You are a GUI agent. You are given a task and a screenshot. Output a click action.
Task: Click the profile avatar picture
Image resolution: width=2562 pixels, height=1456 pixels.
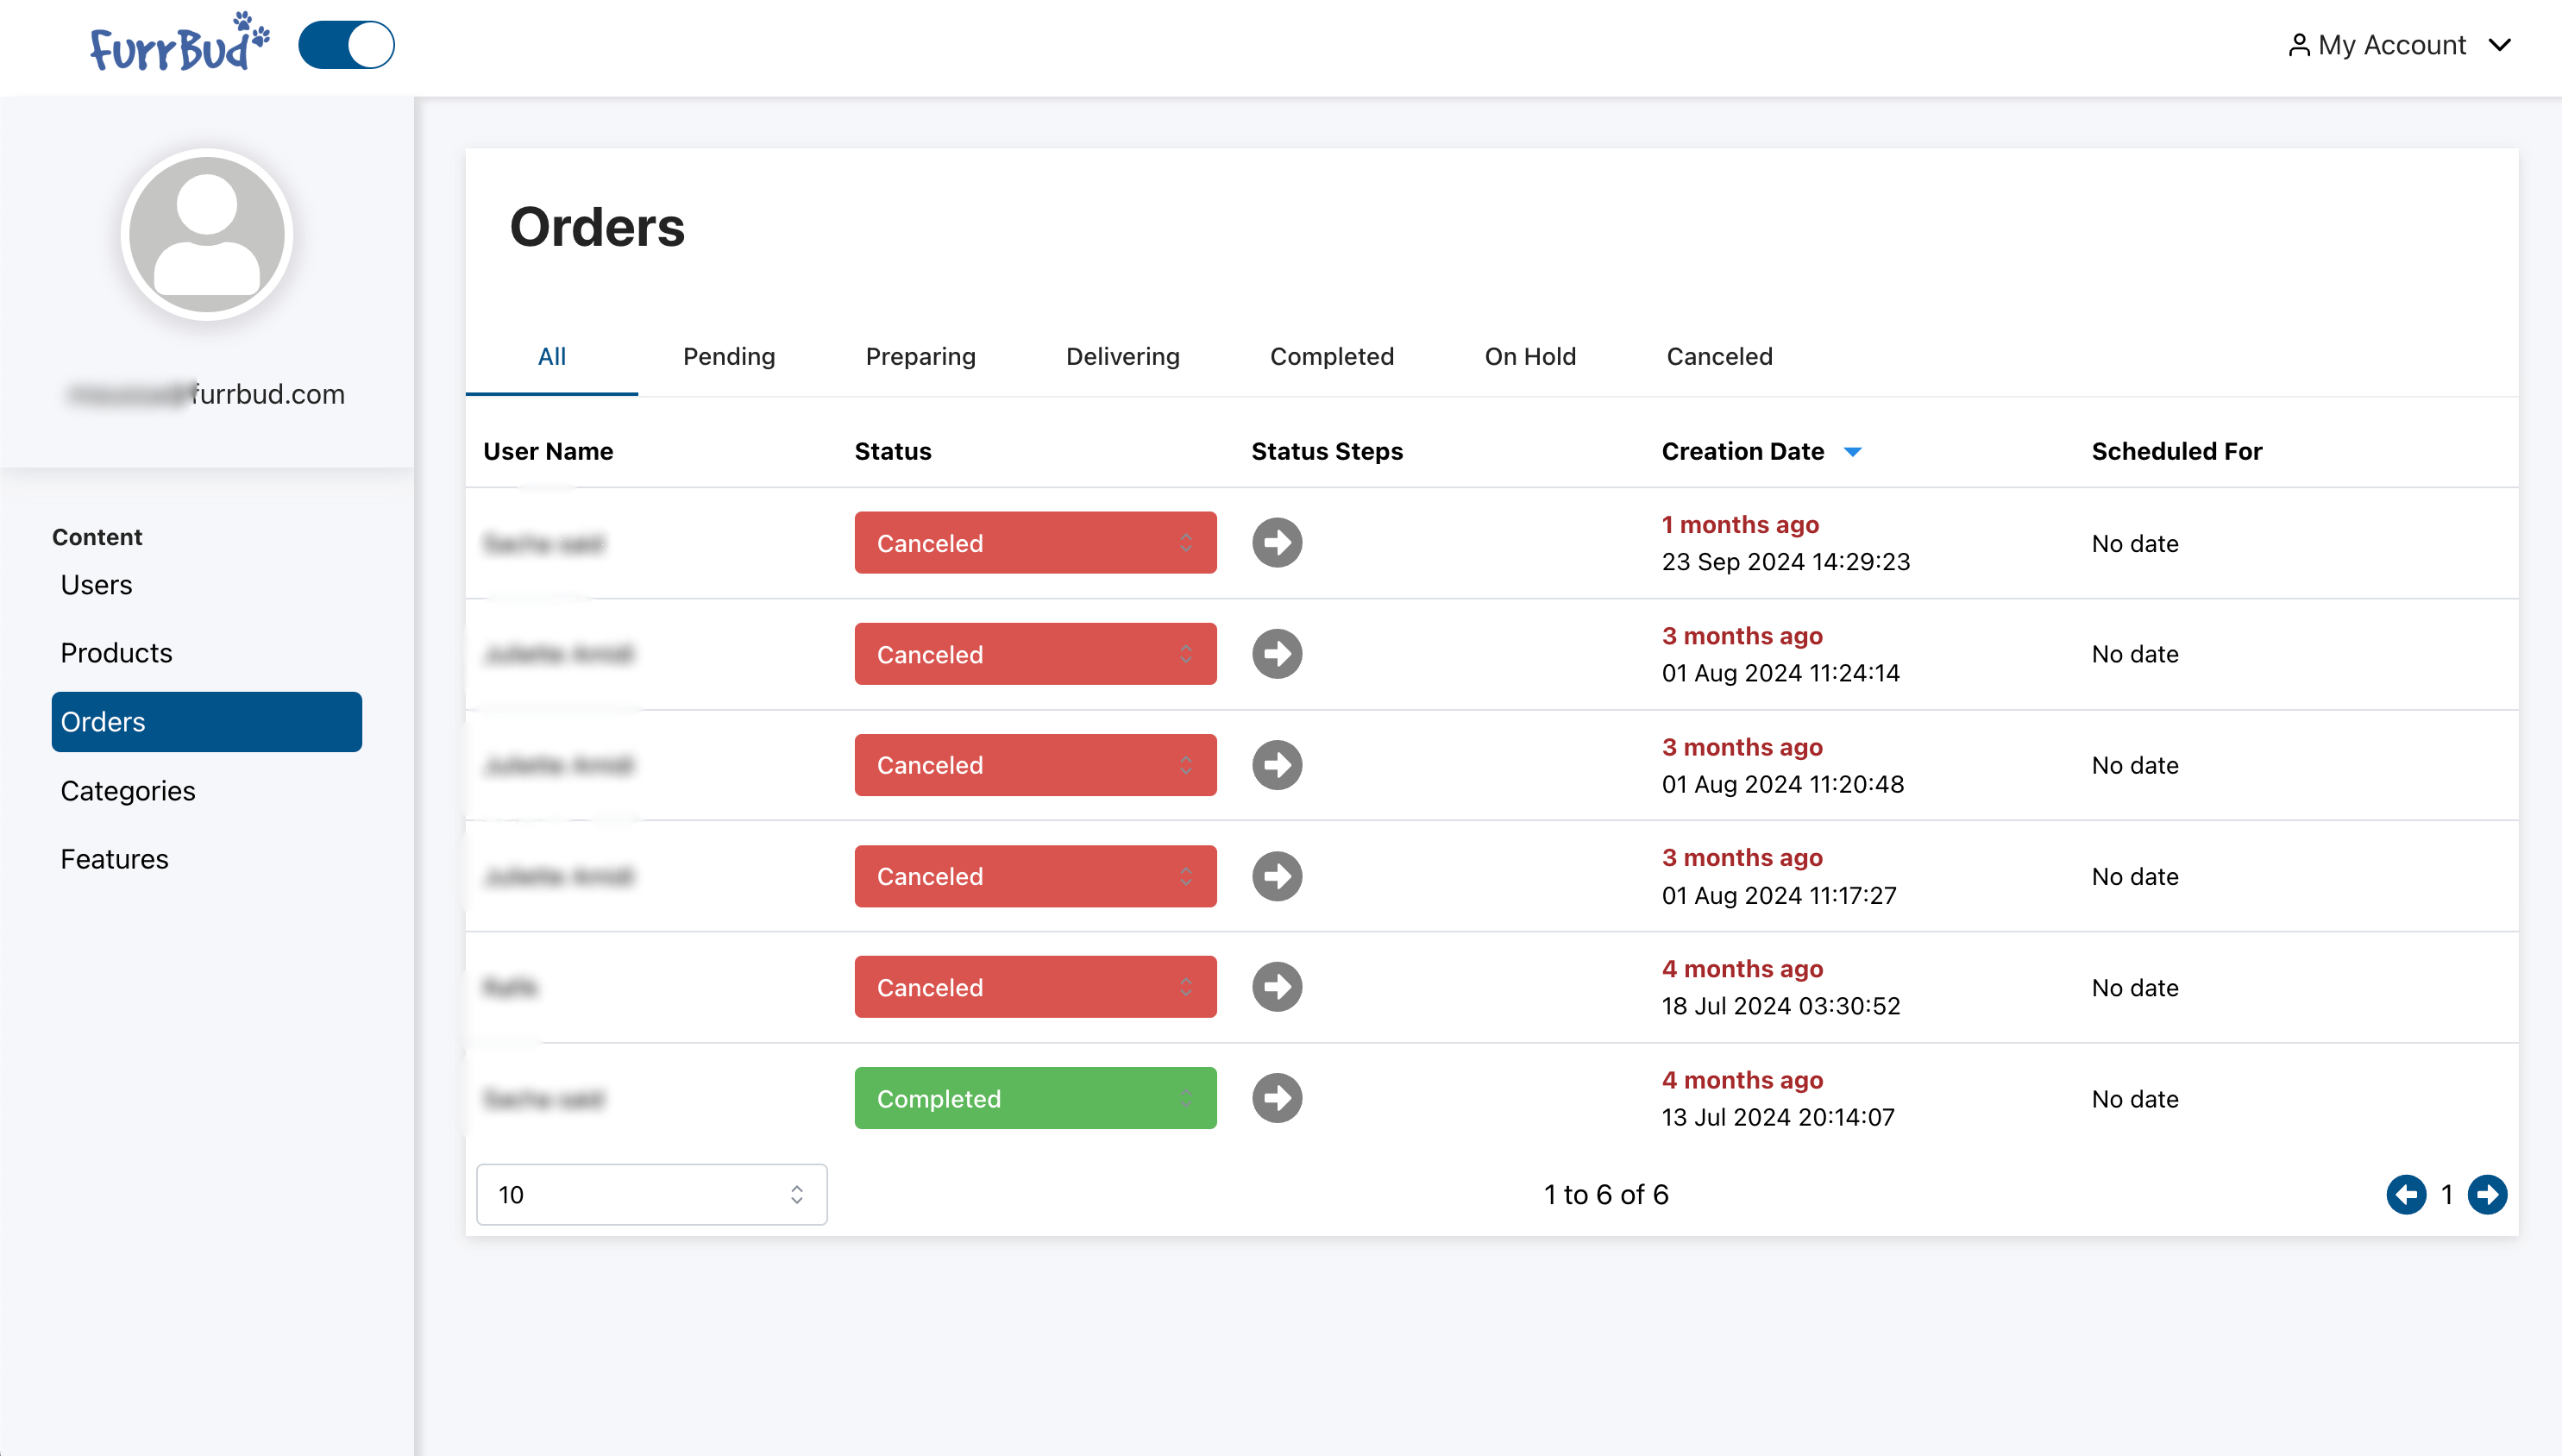pyautogui.click(x=207, y=235)
